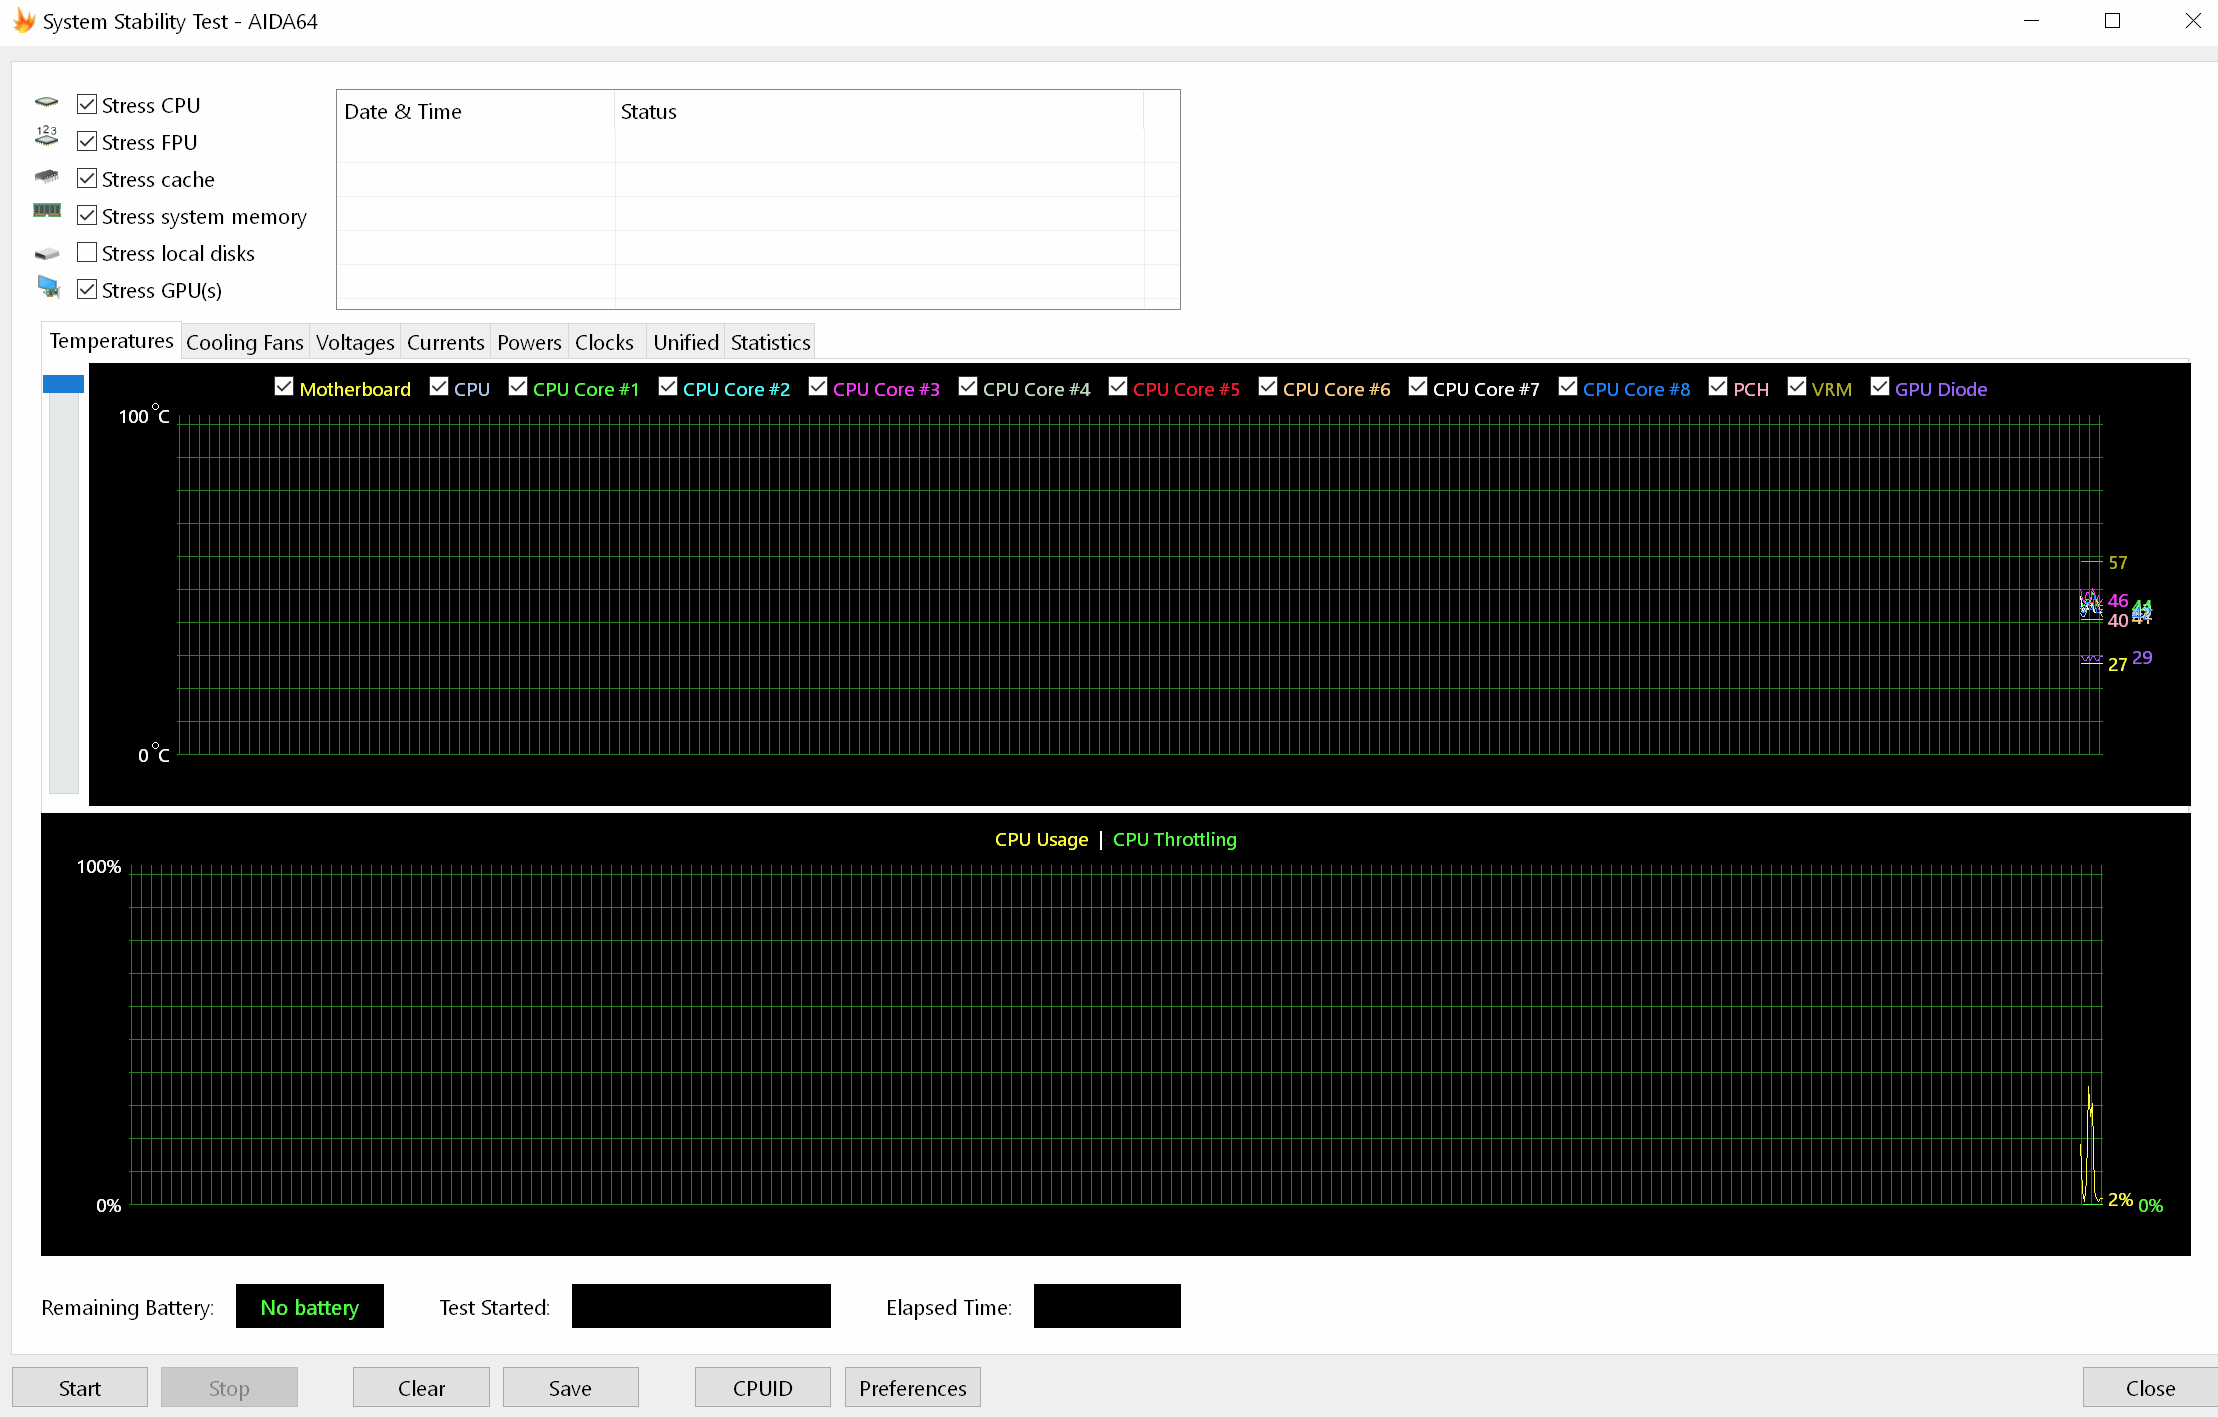Maximize the System Stability Test window

click(2112, 21)
